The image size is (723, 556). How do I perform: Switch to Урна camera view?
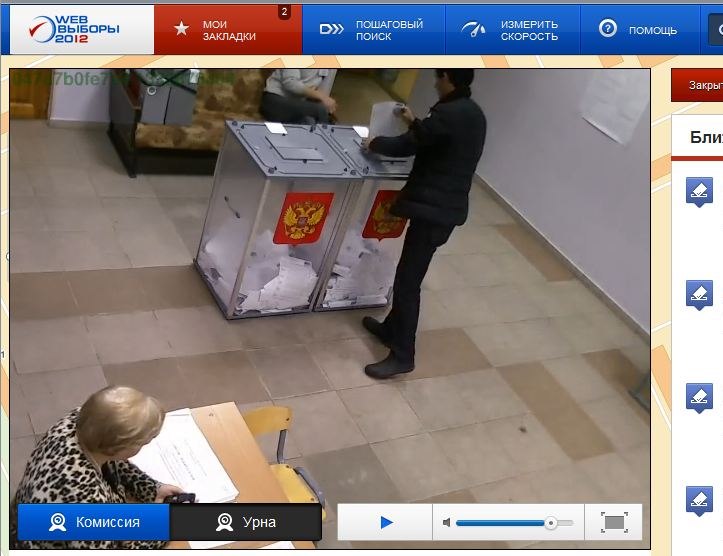(246, 522)
